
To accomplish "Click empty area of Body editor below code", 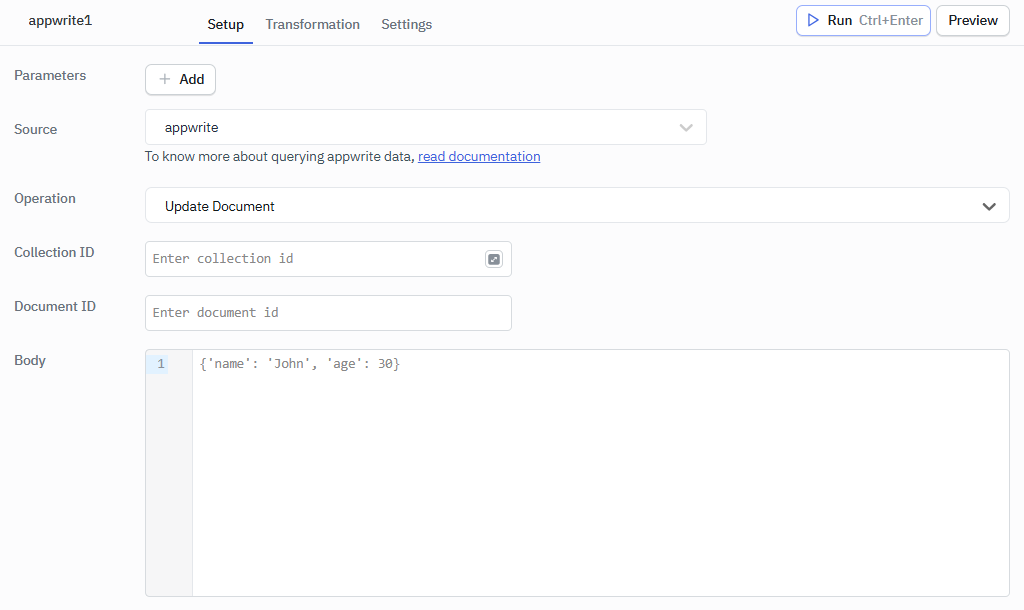I will pos(600,480).
